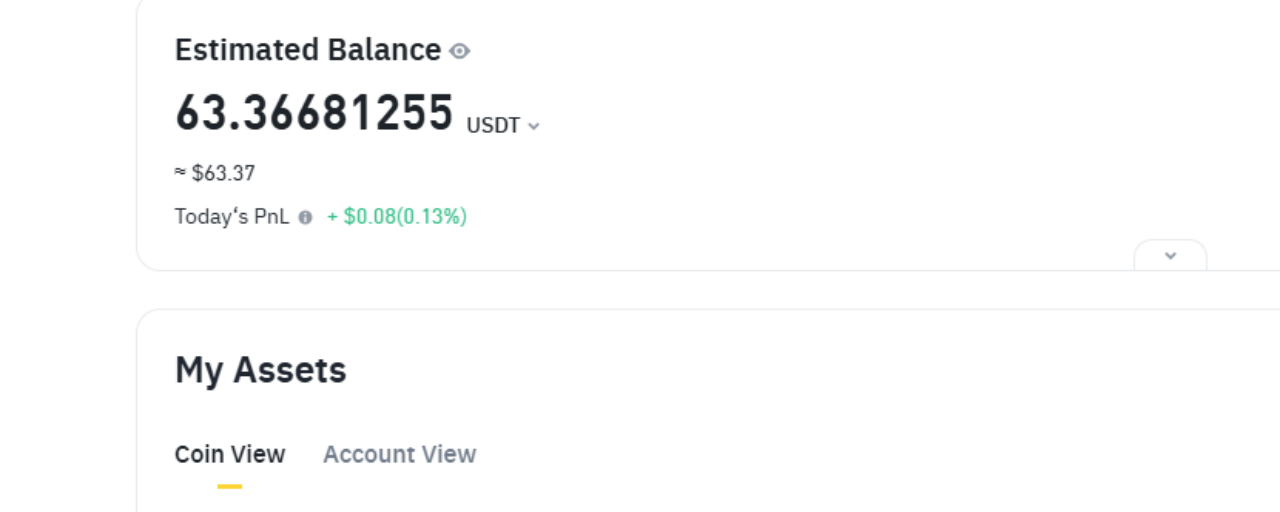Click the USDT unit label

493,125
